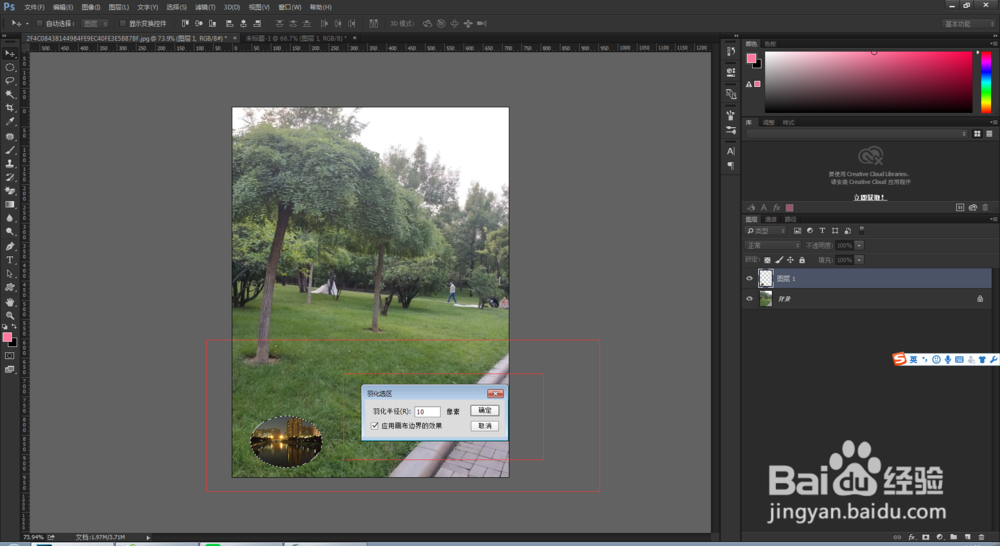
Task: Click the lock transparent pixels icon
Action: coord(767,260)
